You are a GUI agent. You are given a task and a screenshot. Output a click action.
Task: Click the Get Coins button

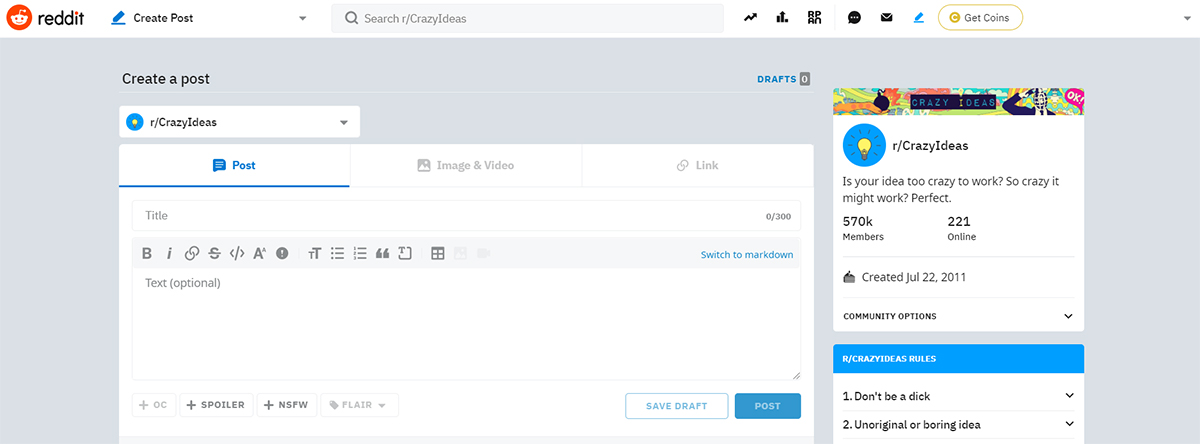pyautogui.click(x=980, y=18)
